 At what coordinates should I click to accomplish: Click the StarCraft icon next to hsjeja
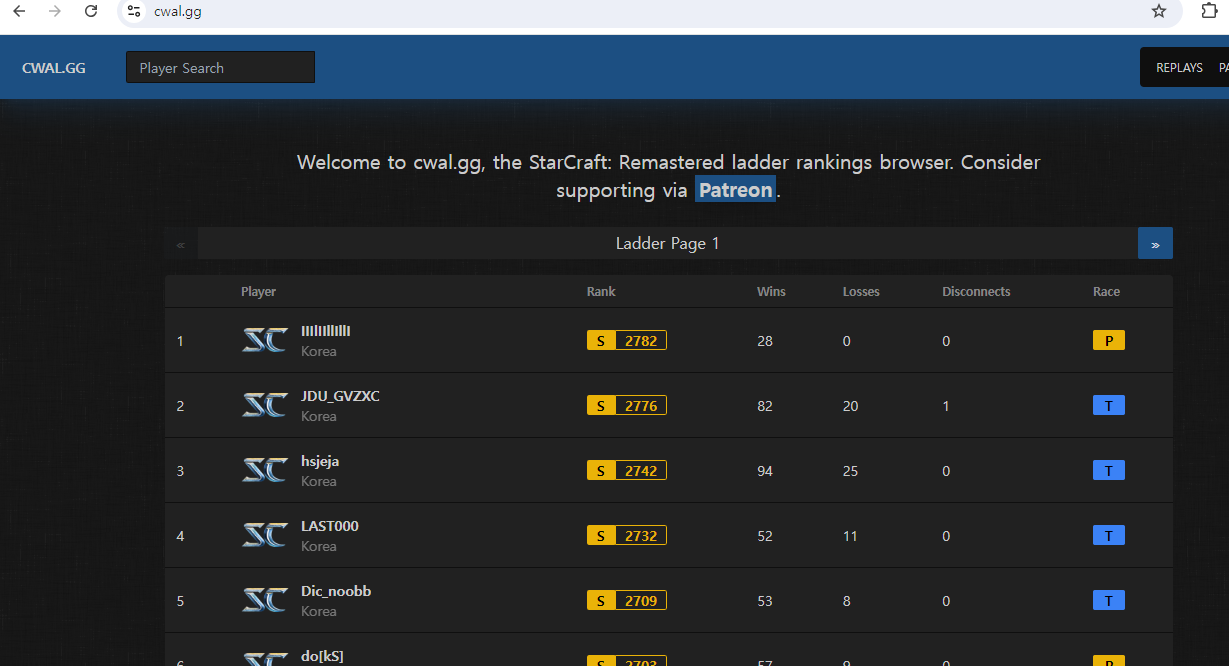click(x=265, y=470)
